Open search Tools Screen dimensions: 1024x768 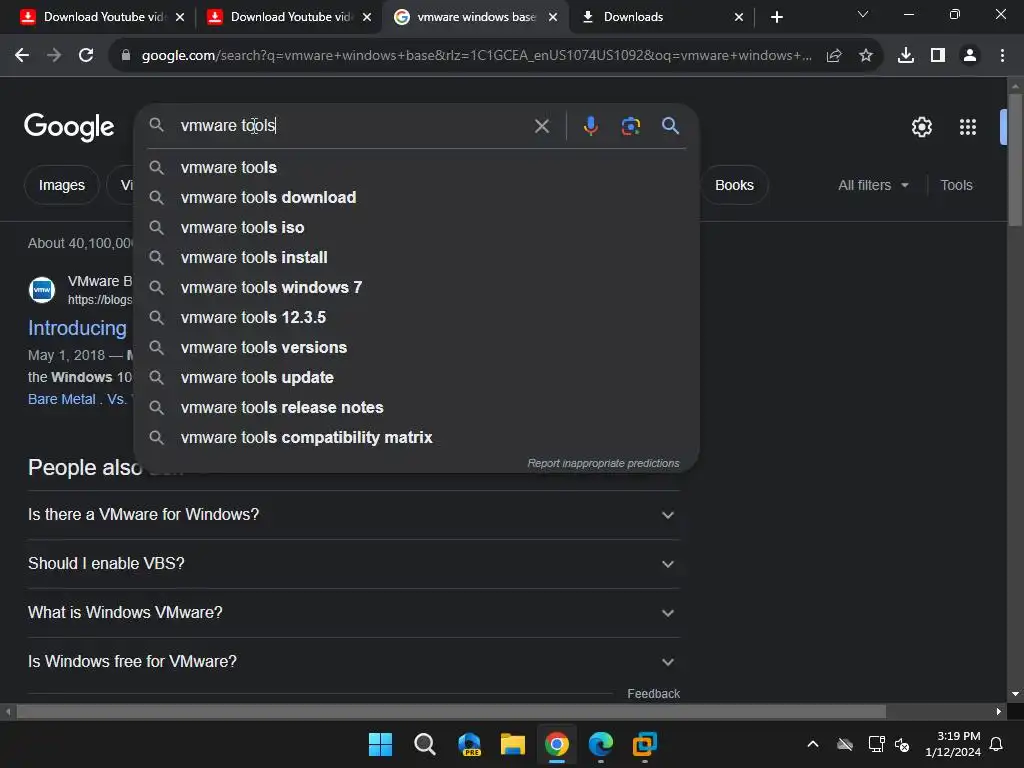[x=956, y=185]
